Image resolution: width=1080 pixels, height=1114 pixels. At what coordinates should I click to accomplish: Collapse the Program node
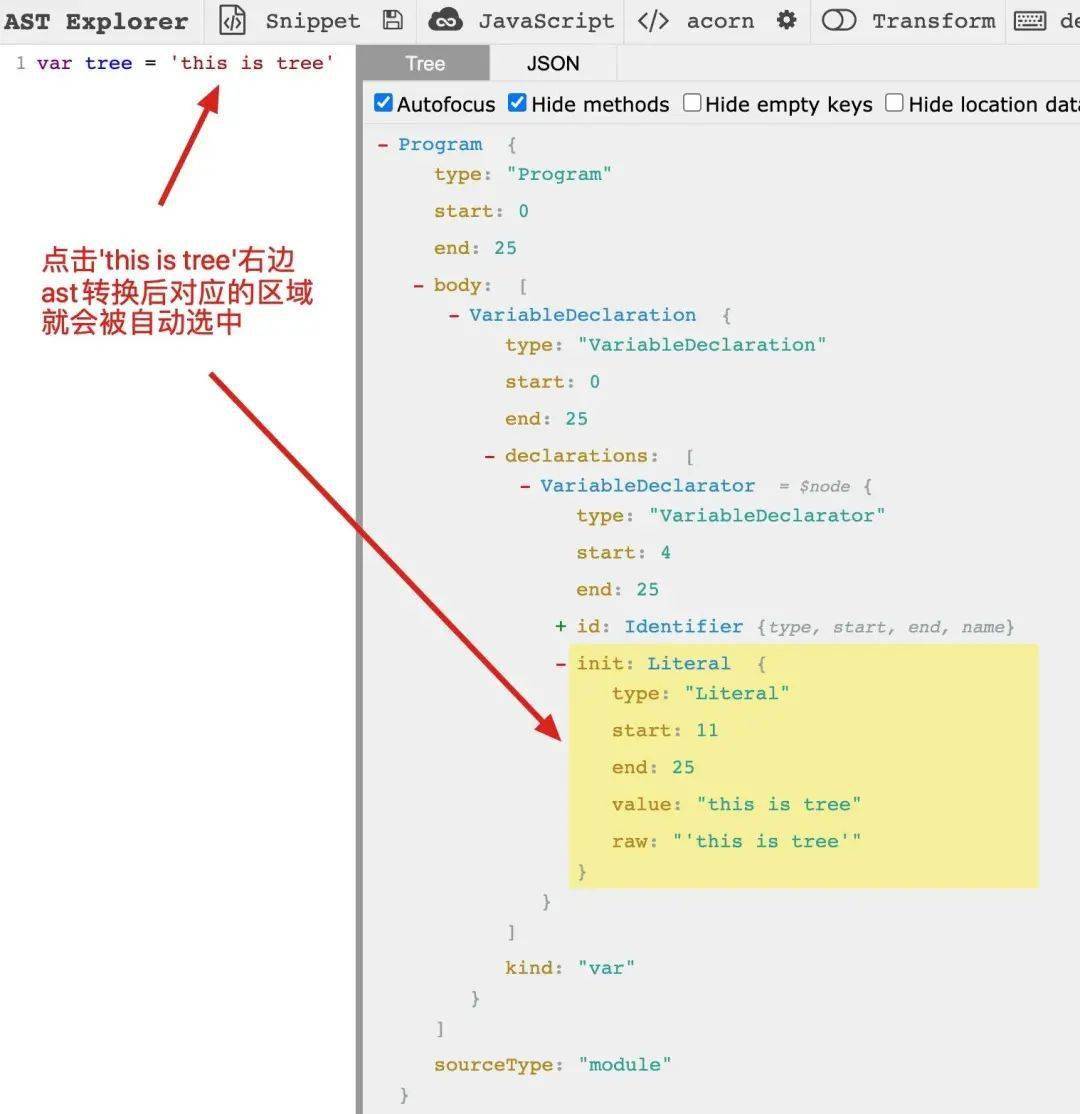click(383, 145)
